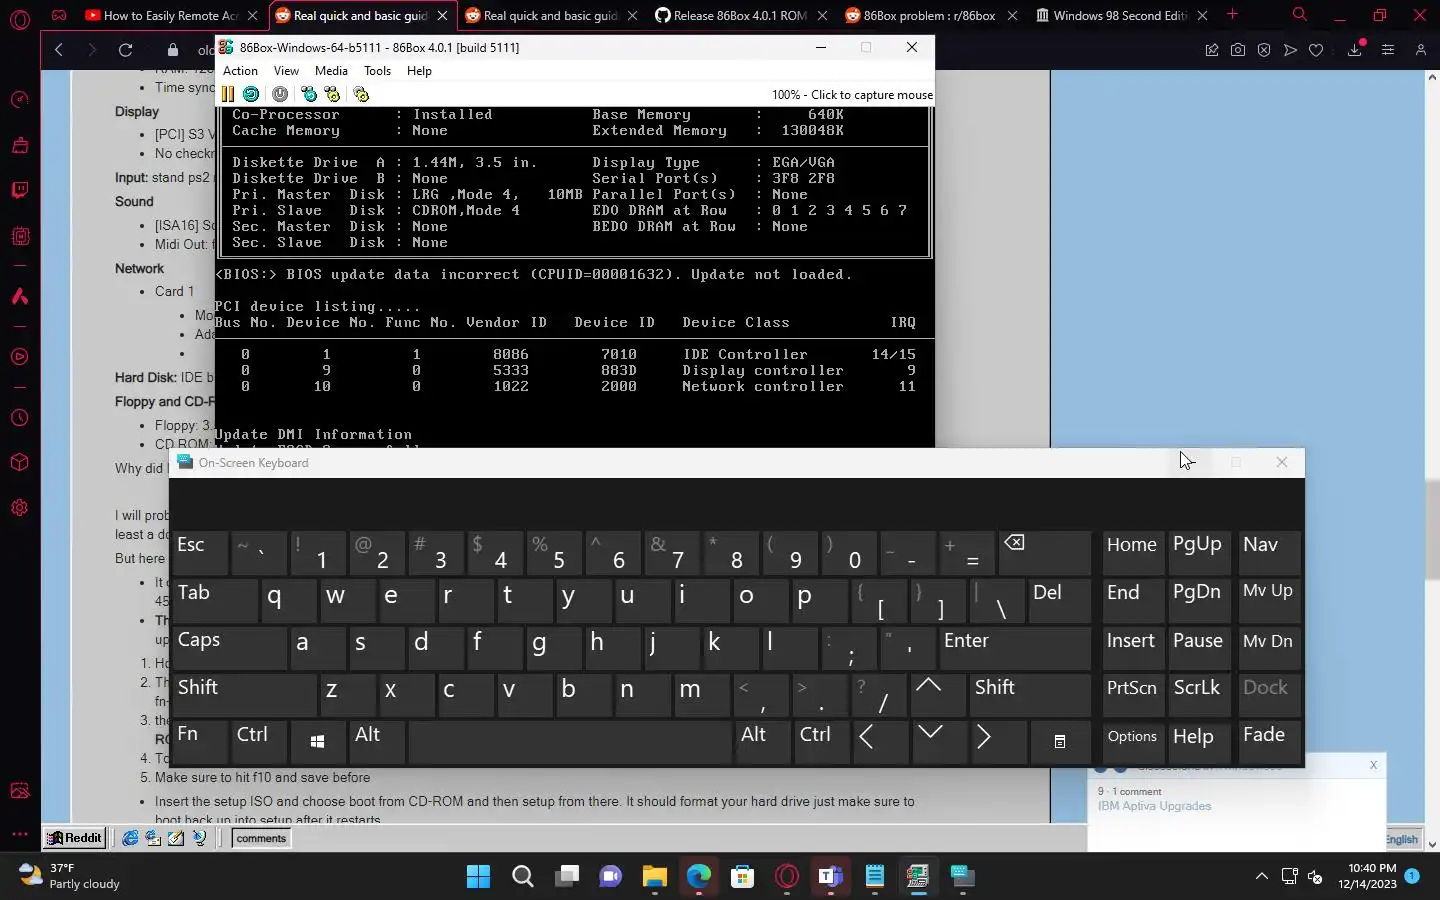Open the Tools menu in 86Box

pos(377,71)
